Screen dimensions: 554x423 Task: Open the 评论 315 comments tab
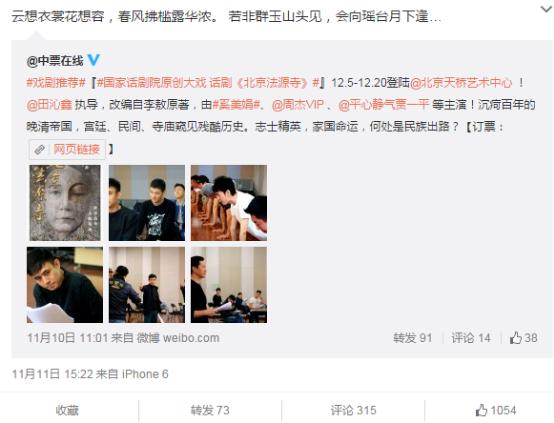tap(353, 410)
